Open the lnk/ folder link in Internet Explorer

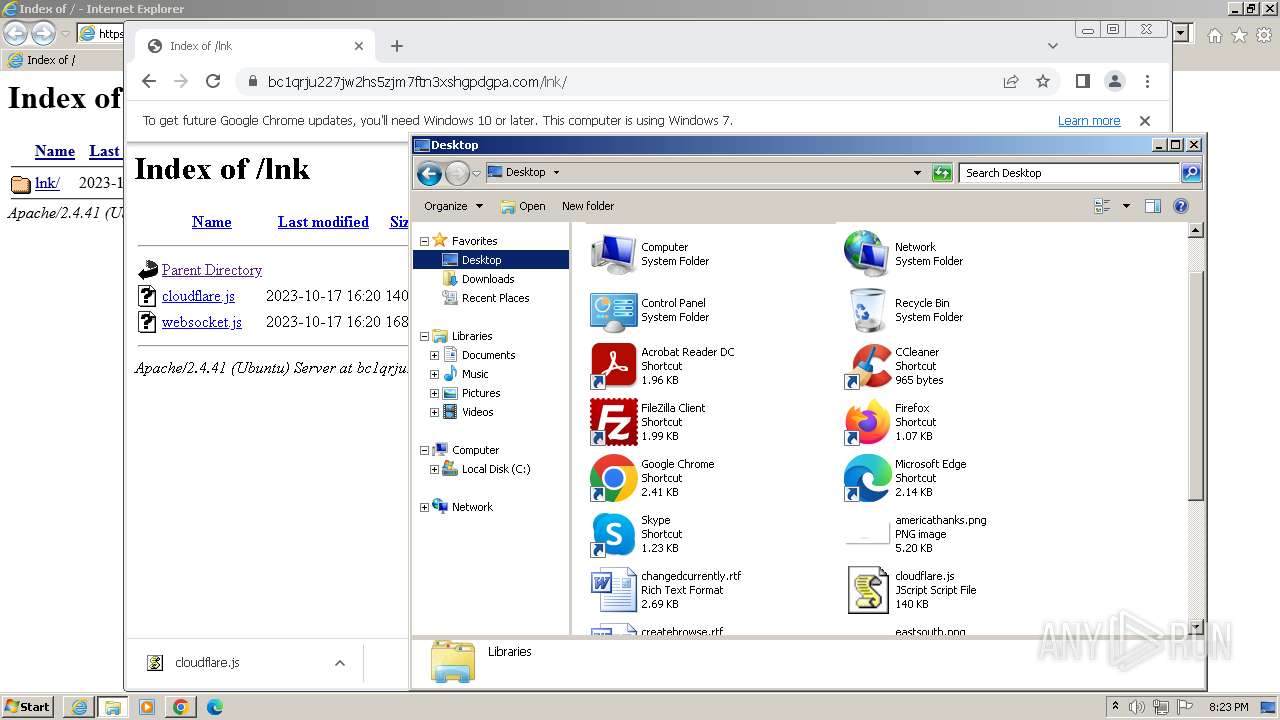(47, 183)
